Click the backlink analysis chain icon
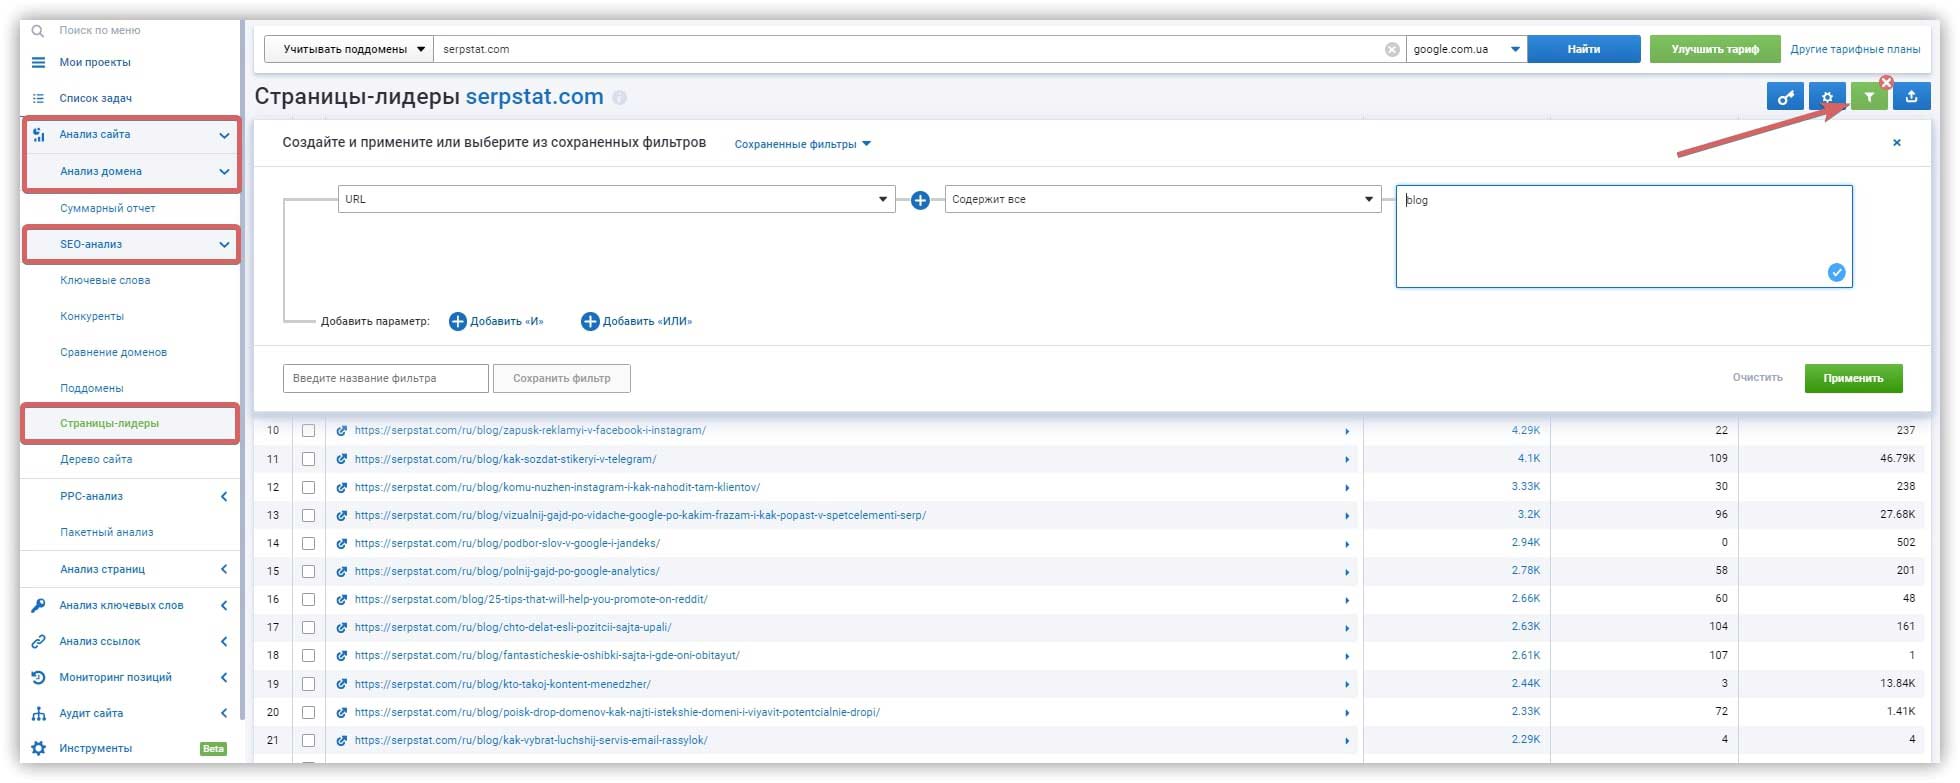Screen dimensions: 1960x783 (x=38, y=641)
